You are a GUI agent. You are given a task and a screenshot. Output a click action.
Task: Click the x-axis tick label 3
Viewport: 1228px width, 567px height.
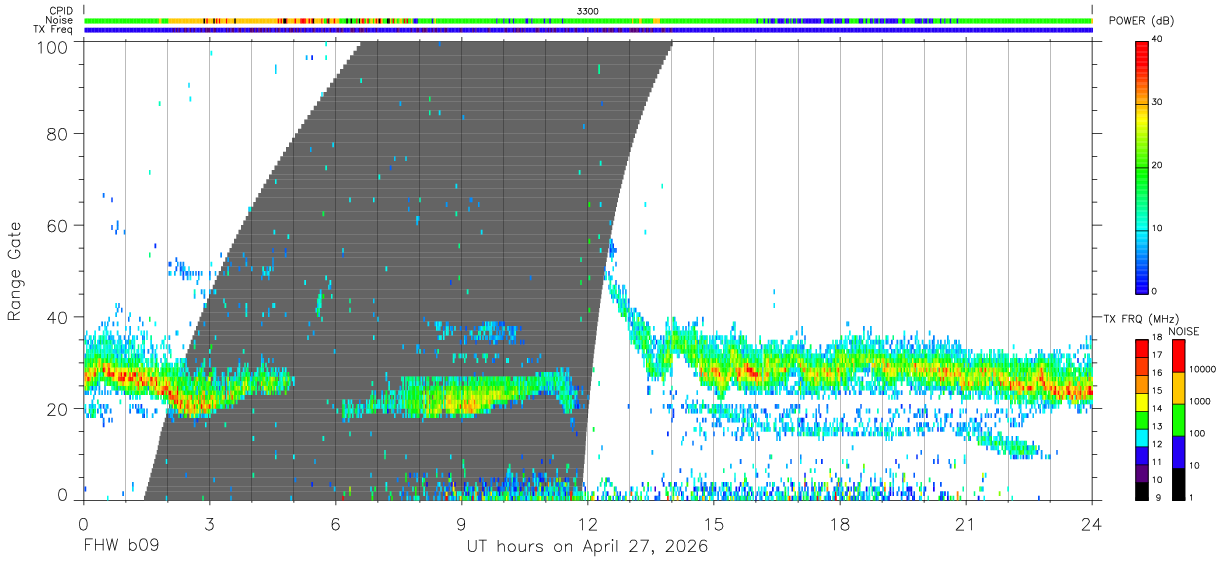pyautogui.click(x=209, y=524)
